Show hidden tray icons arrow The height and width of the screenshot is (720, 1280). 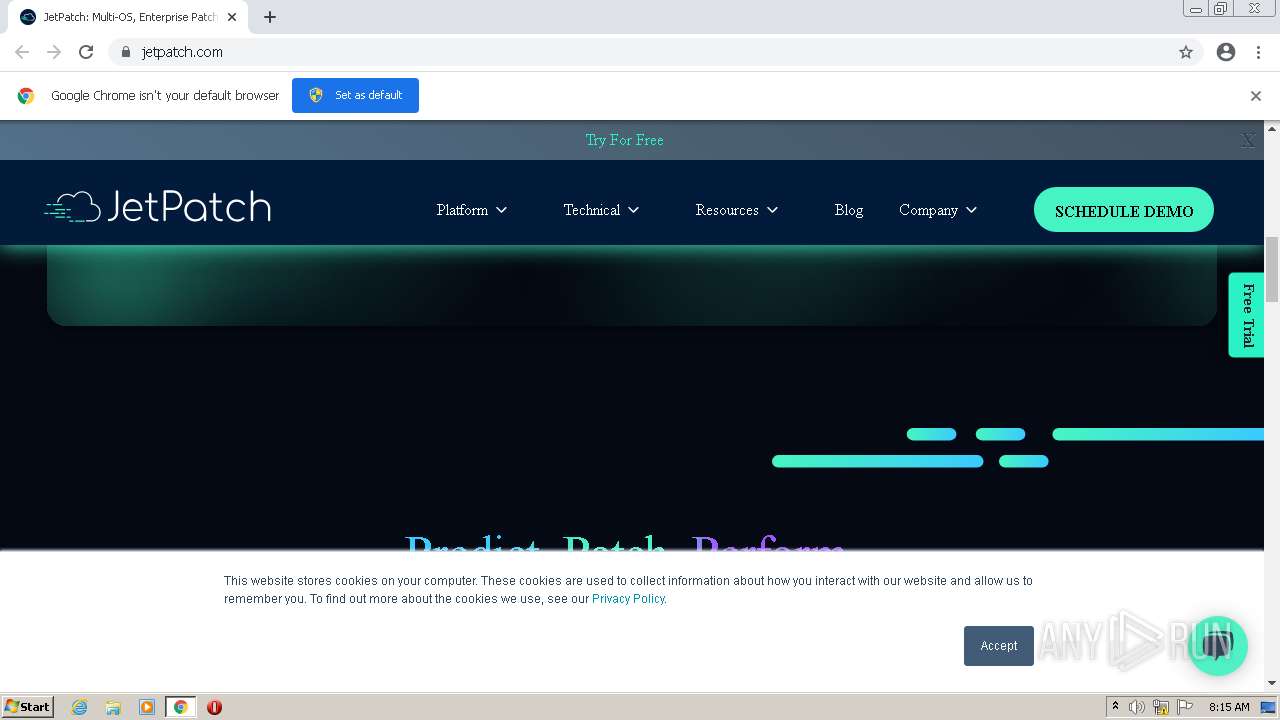(1115, 707)
